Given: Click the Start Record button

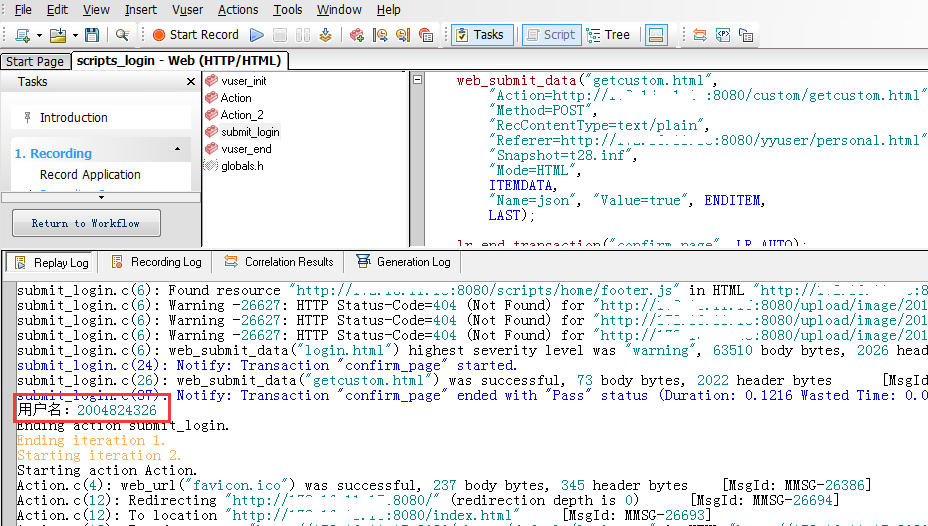Looking at the screenshot, I should 195,34.
